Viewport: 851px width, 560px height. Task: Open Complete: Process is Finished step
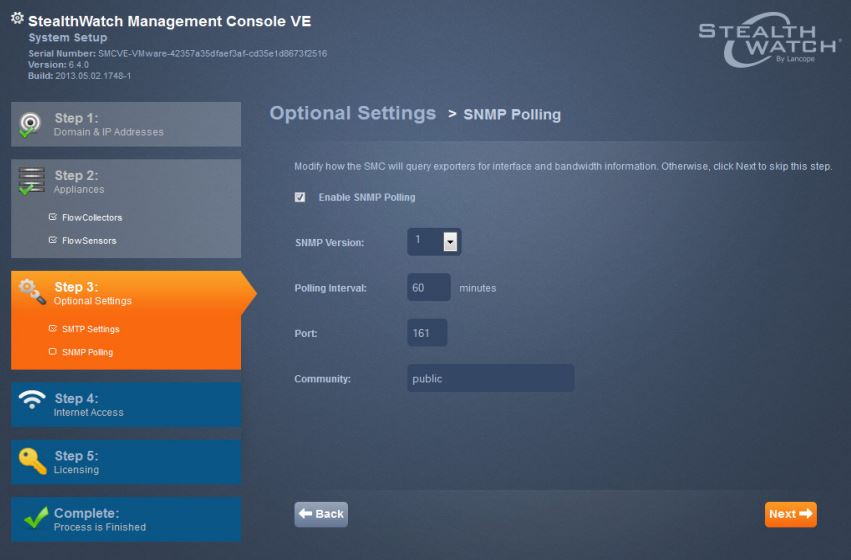click(126, 519)
